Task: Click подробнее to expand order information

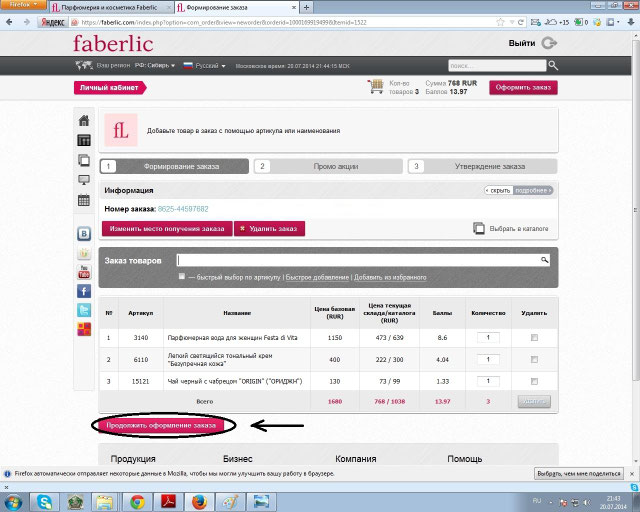Action: click(533, 191)
